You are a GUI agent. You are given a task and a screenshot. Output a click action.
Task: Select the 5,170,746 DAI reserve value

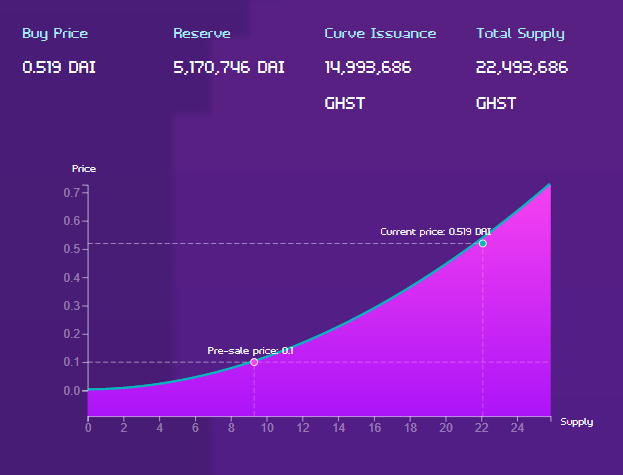click(229, 68)
